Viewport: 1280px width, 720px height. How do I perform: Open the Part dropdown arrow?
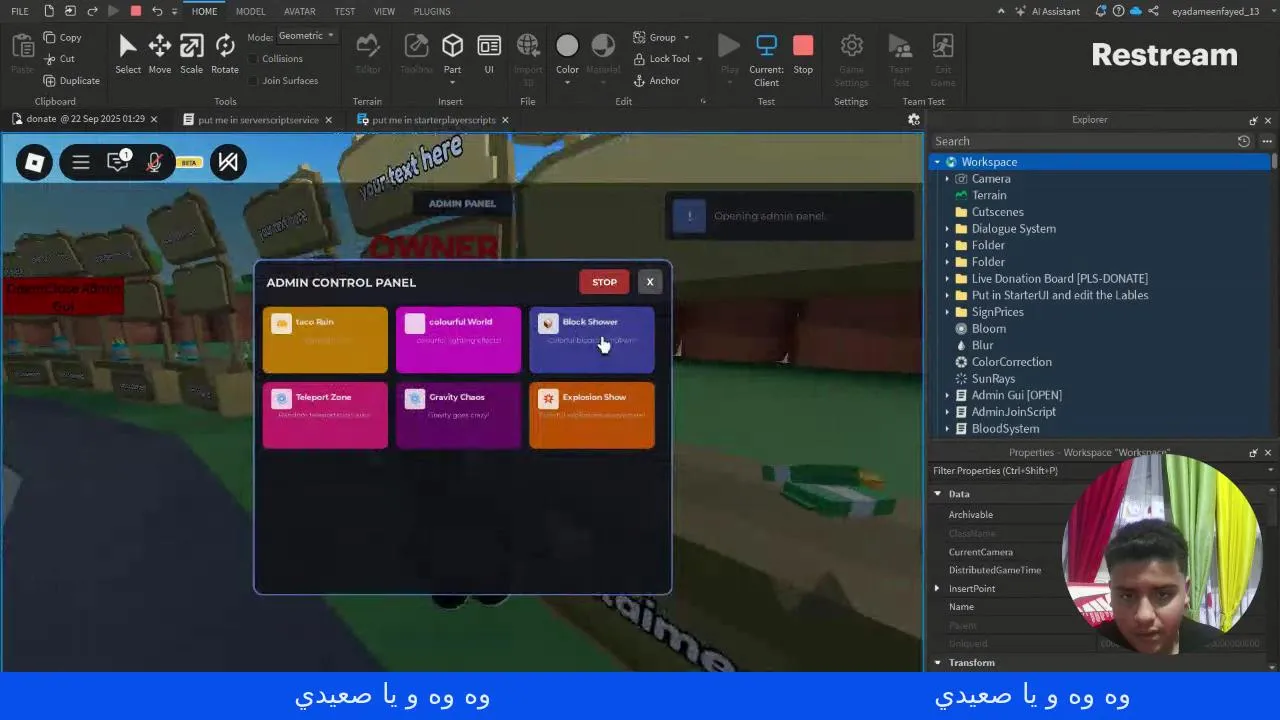click(452, 83)
